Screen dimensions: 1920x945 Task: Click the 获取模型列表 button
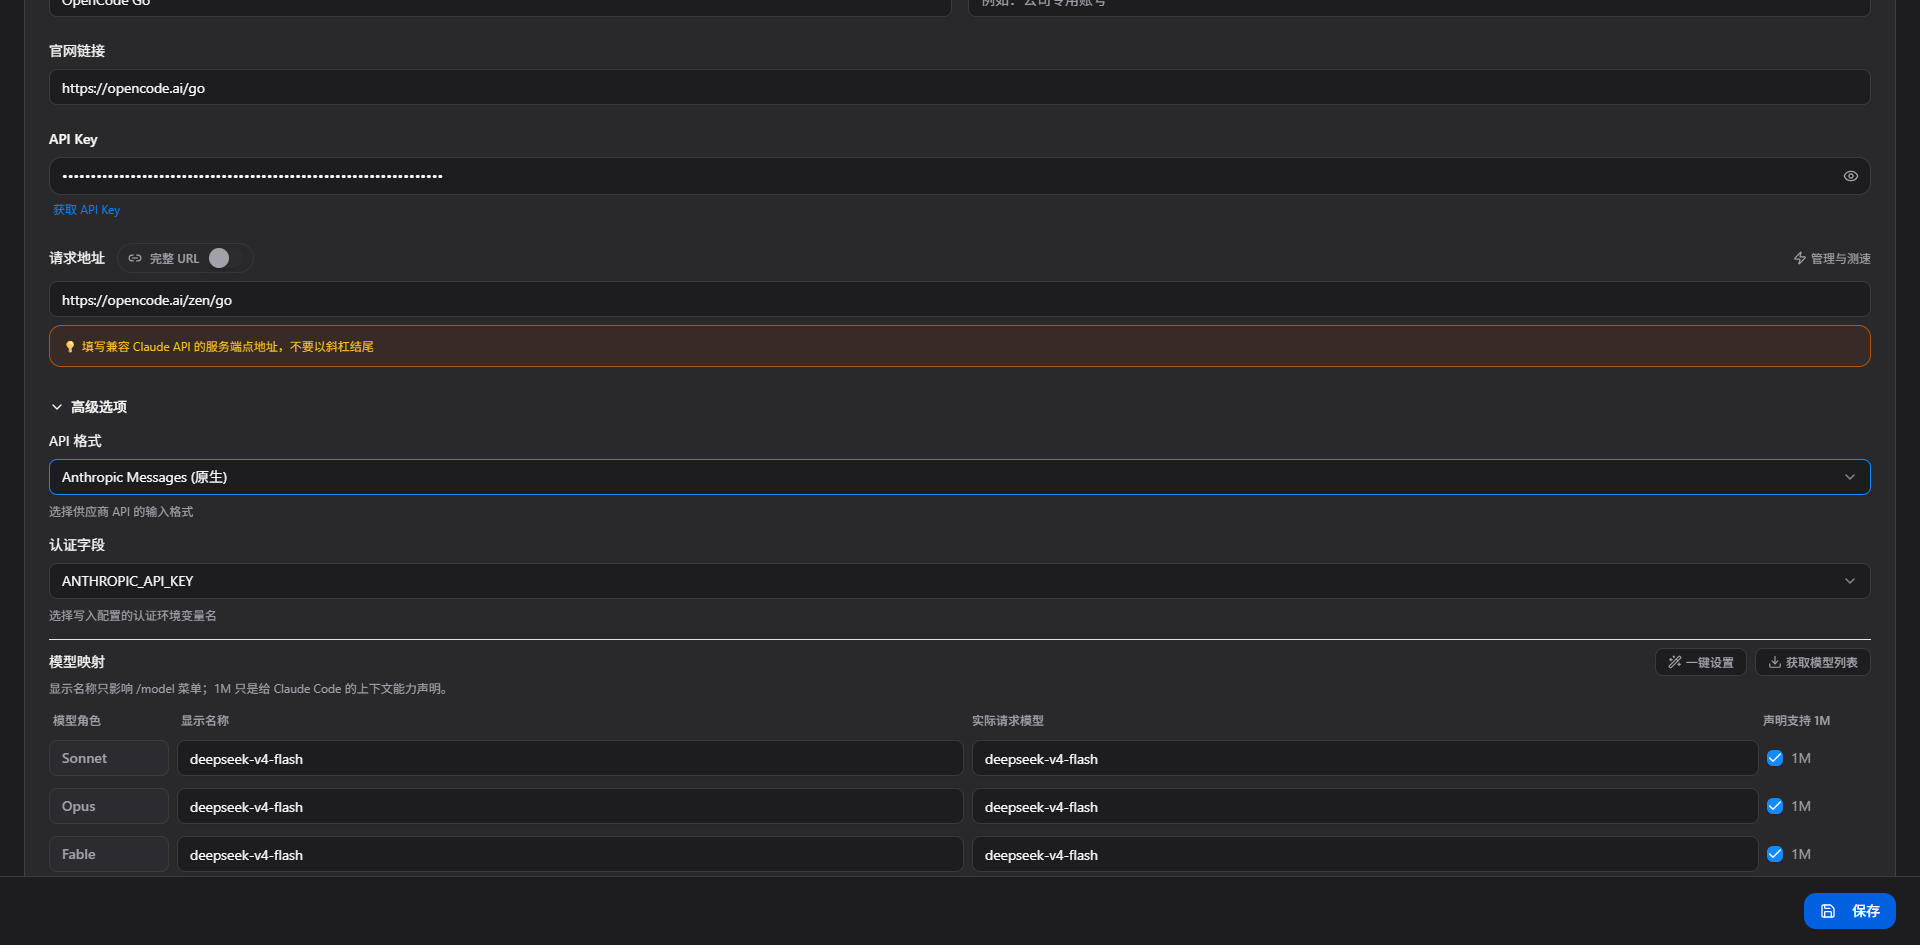(1813, 662)
